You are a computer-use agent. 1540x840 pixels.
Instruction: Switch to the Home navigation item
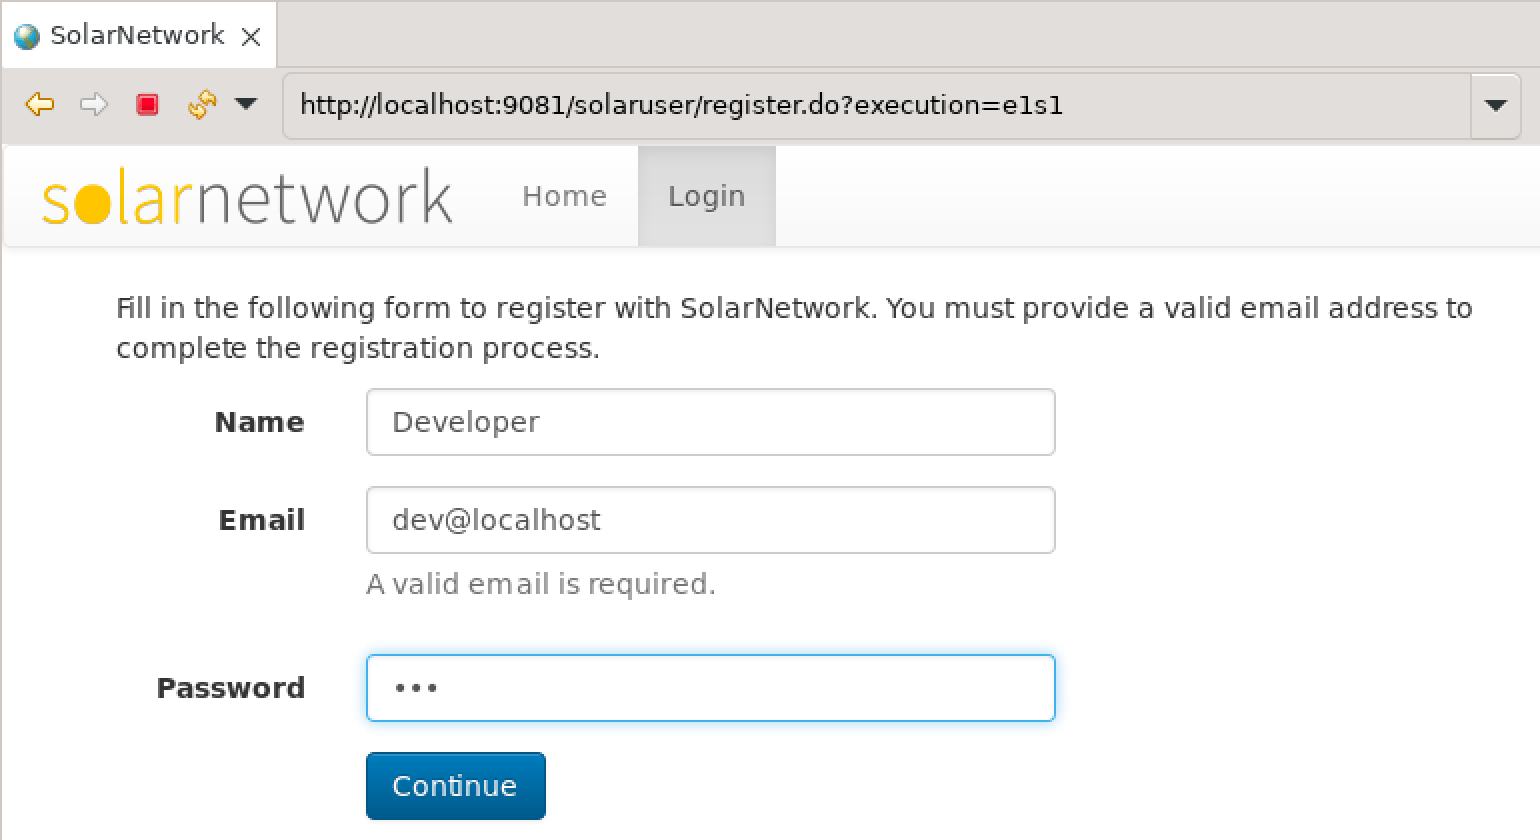(564, 196)
